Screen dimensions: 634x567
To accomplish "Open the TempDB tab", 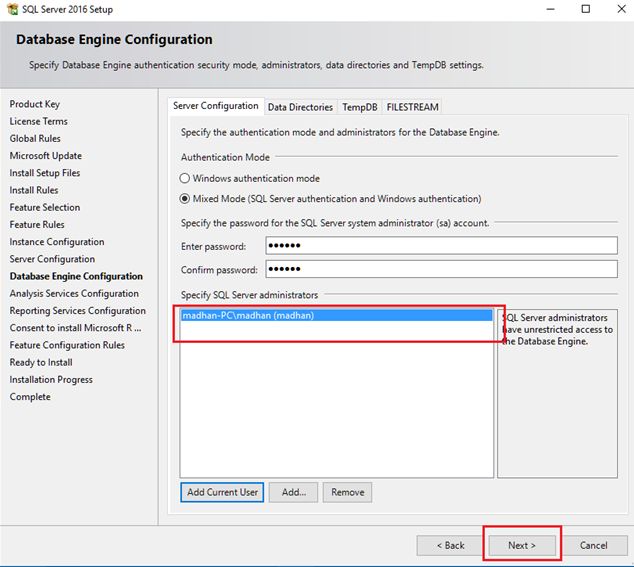I will (x=359, y=107).
